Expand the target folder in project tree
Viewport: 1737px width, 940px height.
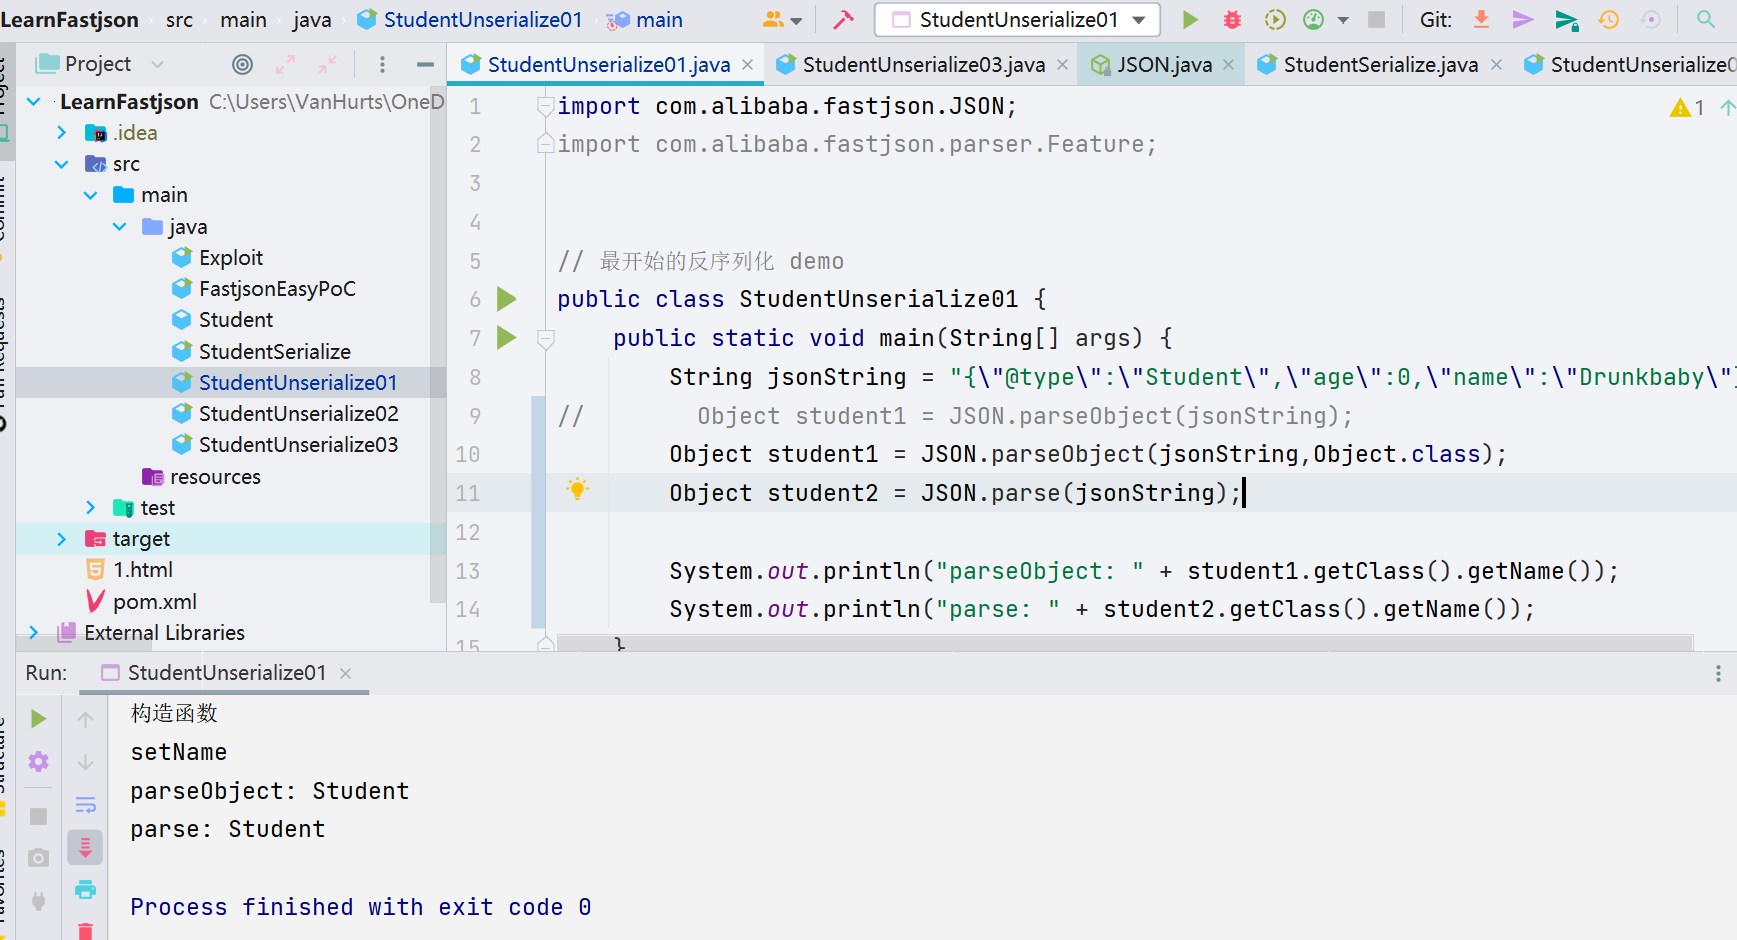pyautogui.click(x=62, y=539)
